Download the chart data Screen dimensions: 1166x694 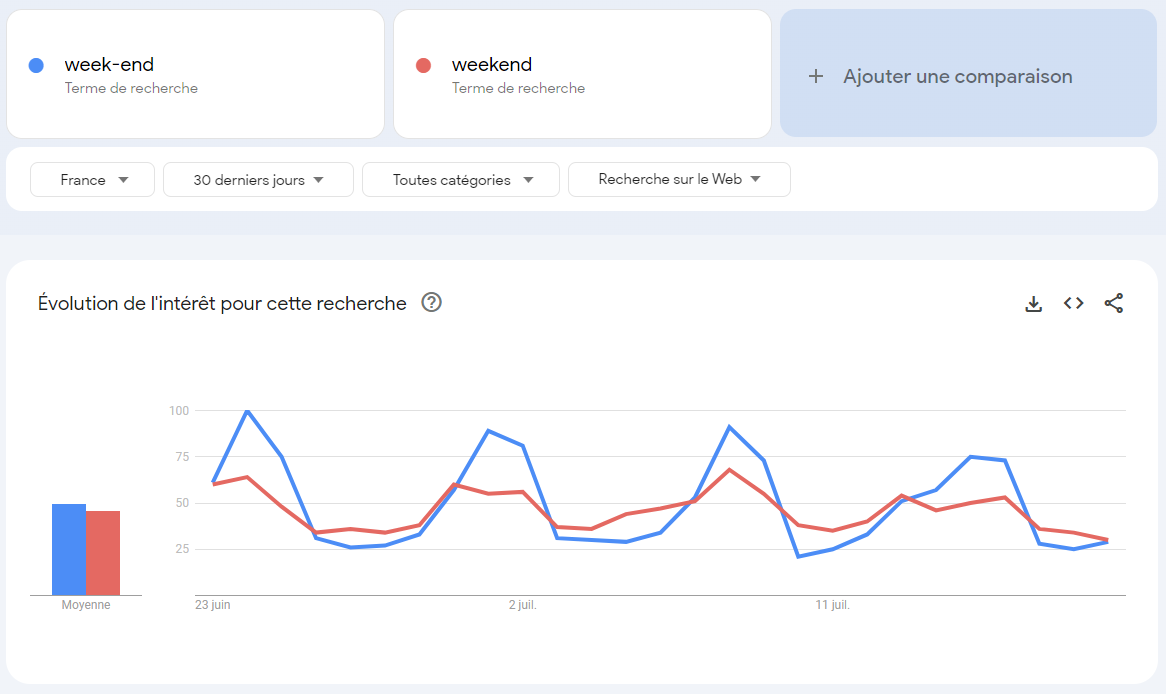coord(1033,303)
